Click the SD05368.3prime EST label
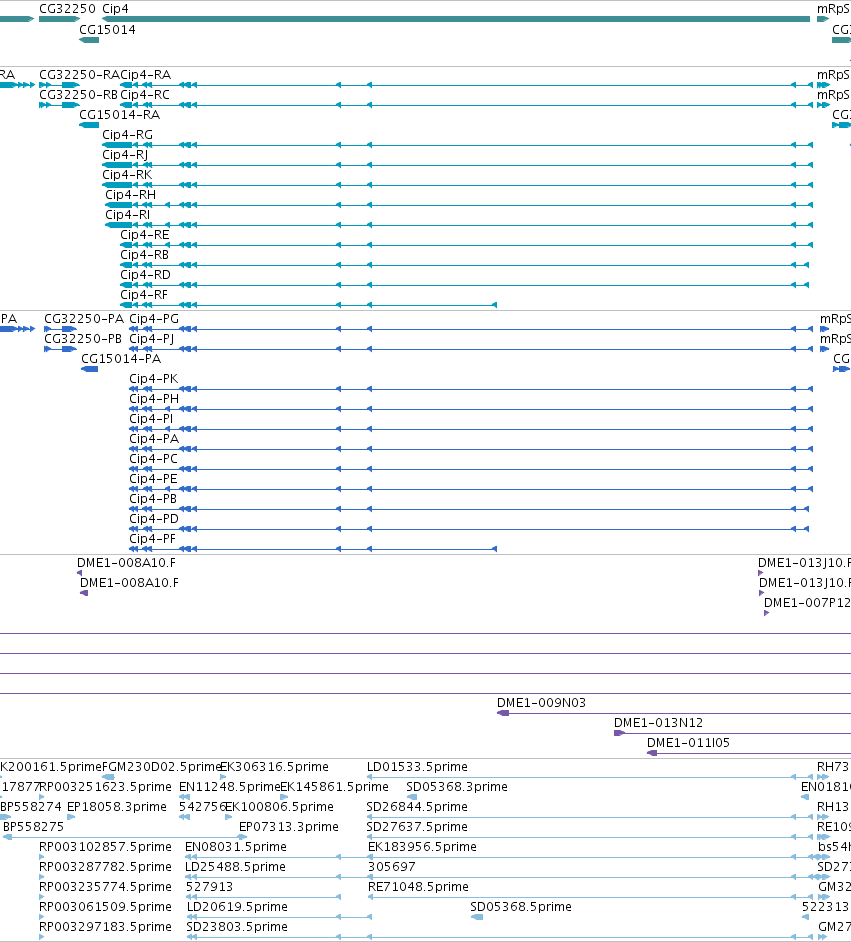851x942 pixels. click(456, 787)
